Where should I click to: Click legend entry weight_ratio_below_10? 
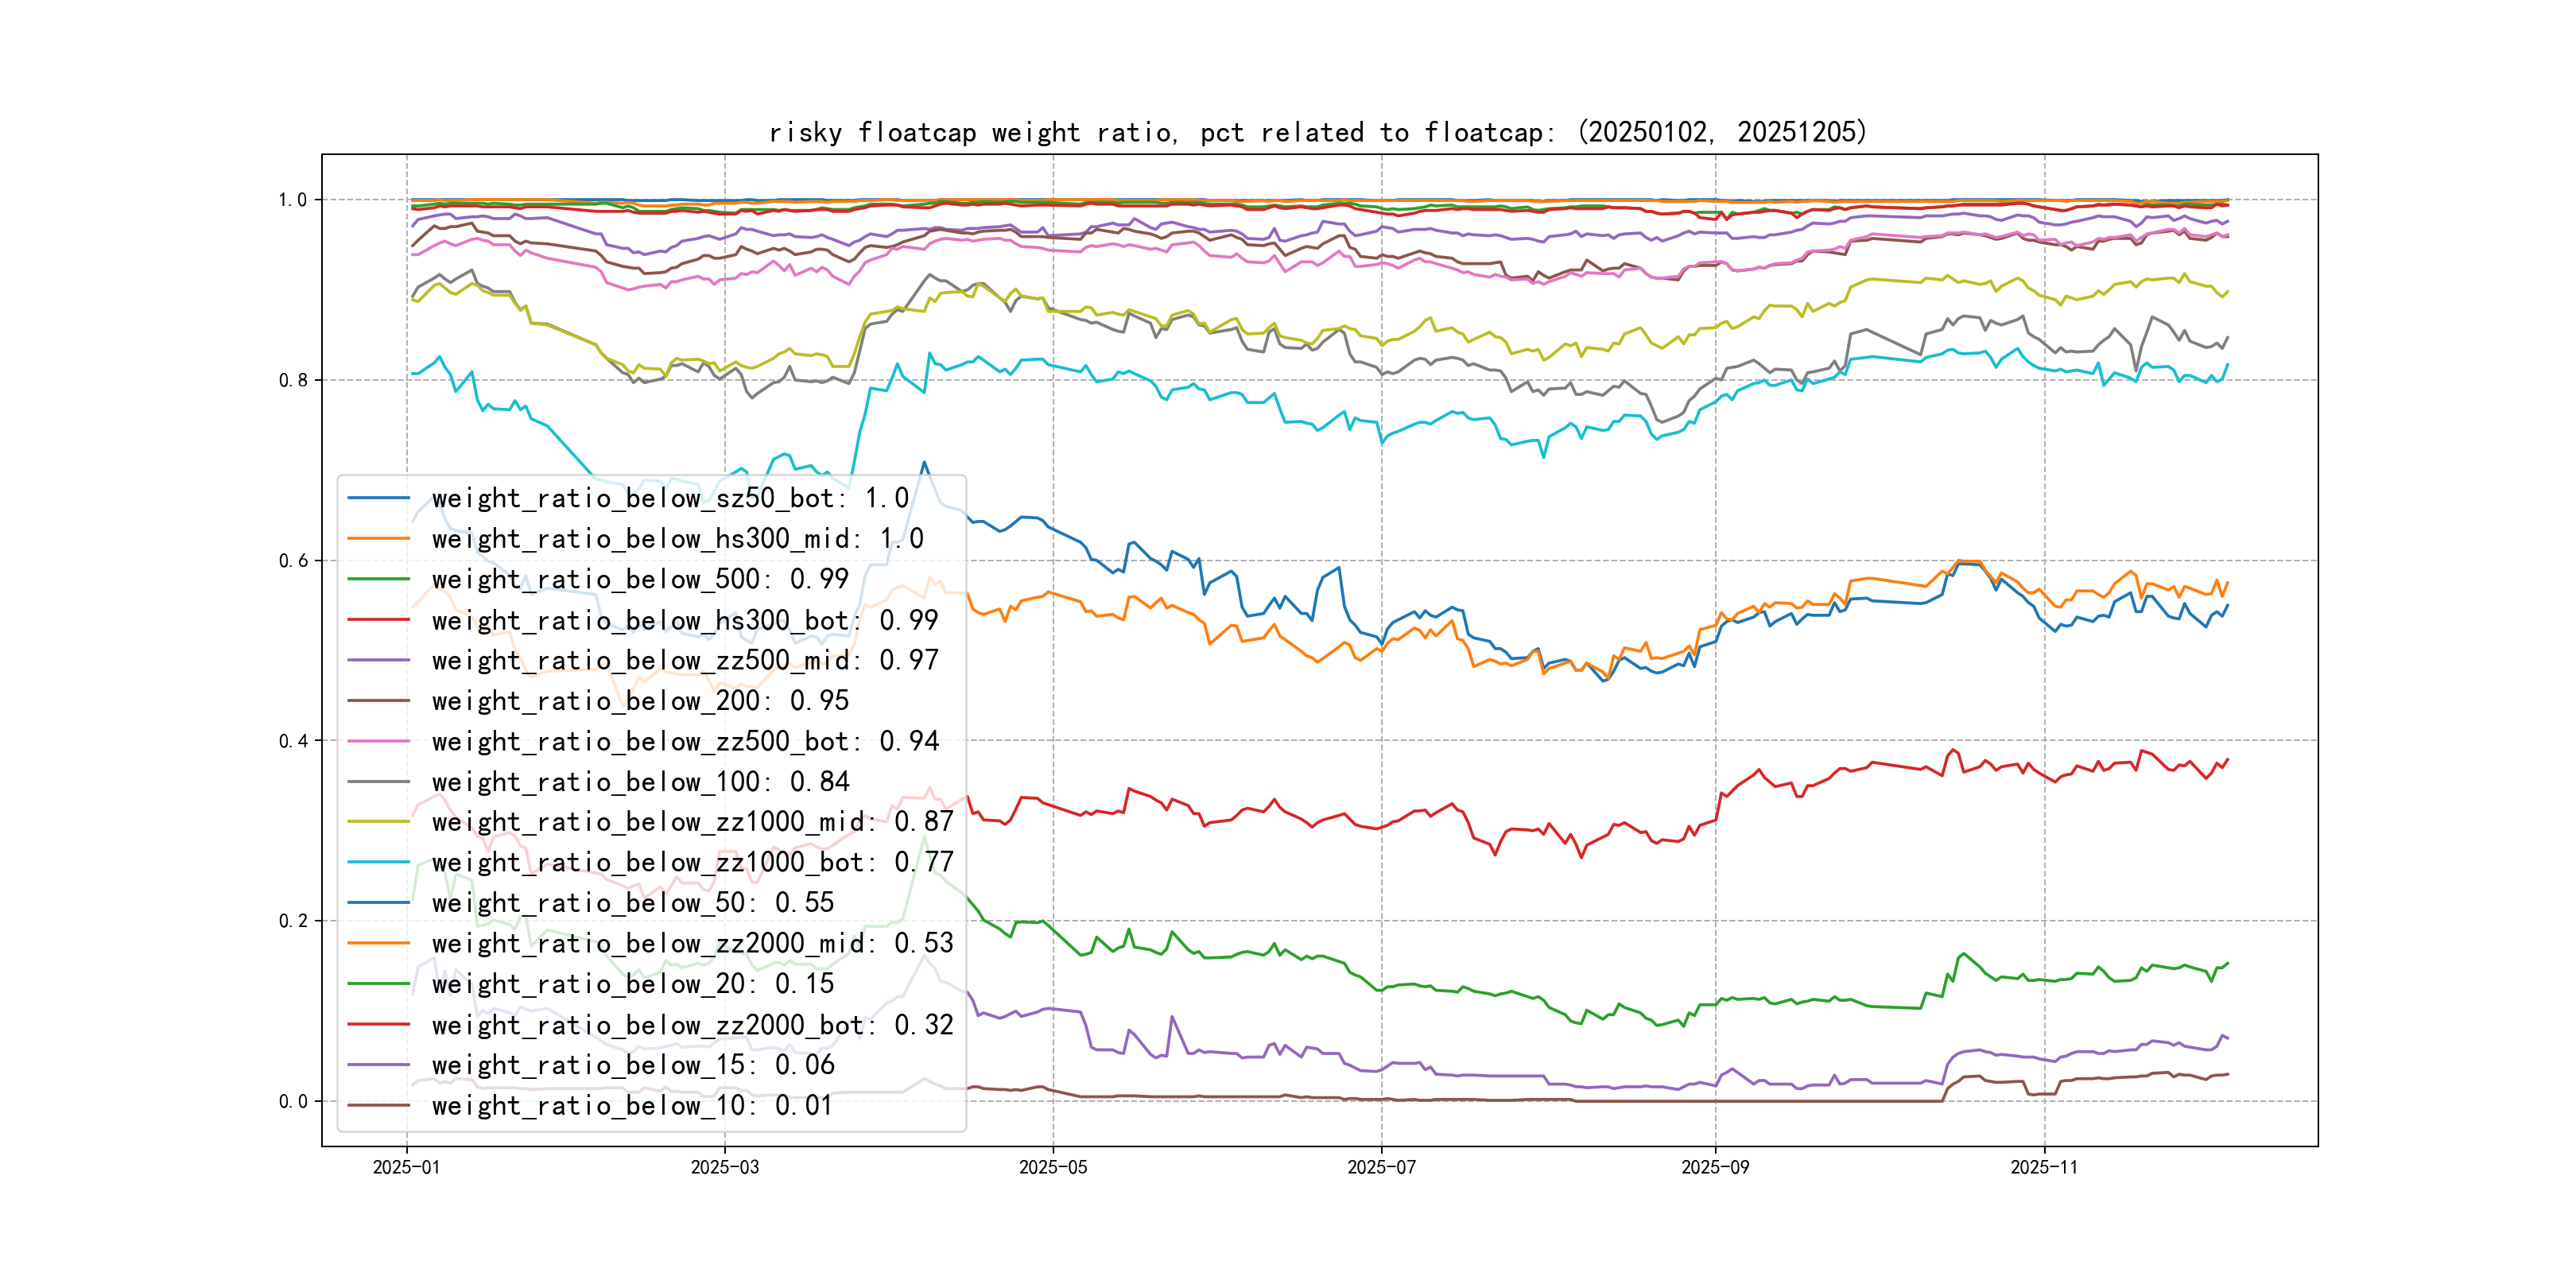(x=632, y=1106)
